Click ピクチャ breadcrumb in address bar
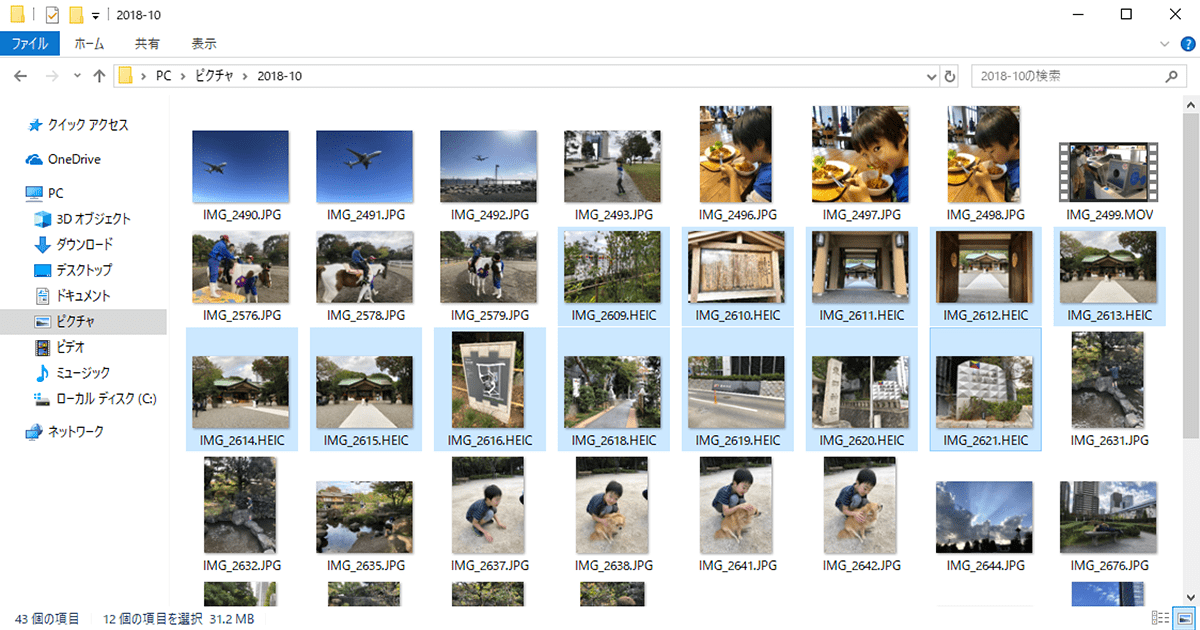This screenshot has width=1200, height=630. (214, 76)
